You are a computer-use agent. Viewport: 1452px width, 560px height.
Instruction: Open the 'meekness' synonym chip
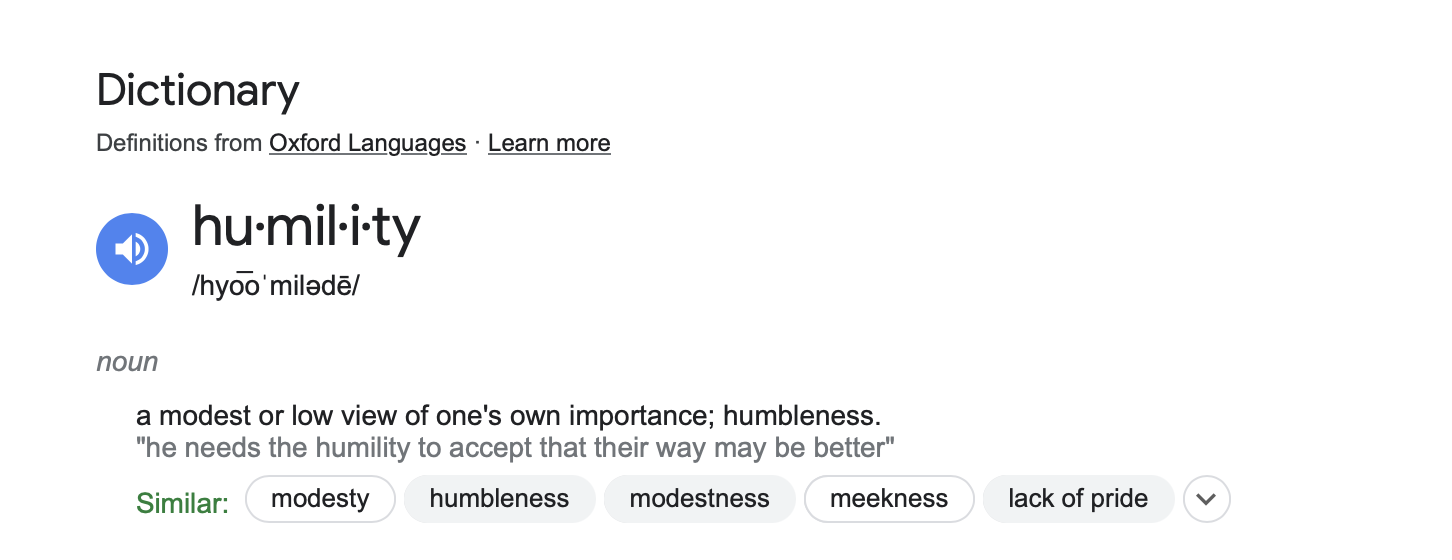click(x=888, y=499)
